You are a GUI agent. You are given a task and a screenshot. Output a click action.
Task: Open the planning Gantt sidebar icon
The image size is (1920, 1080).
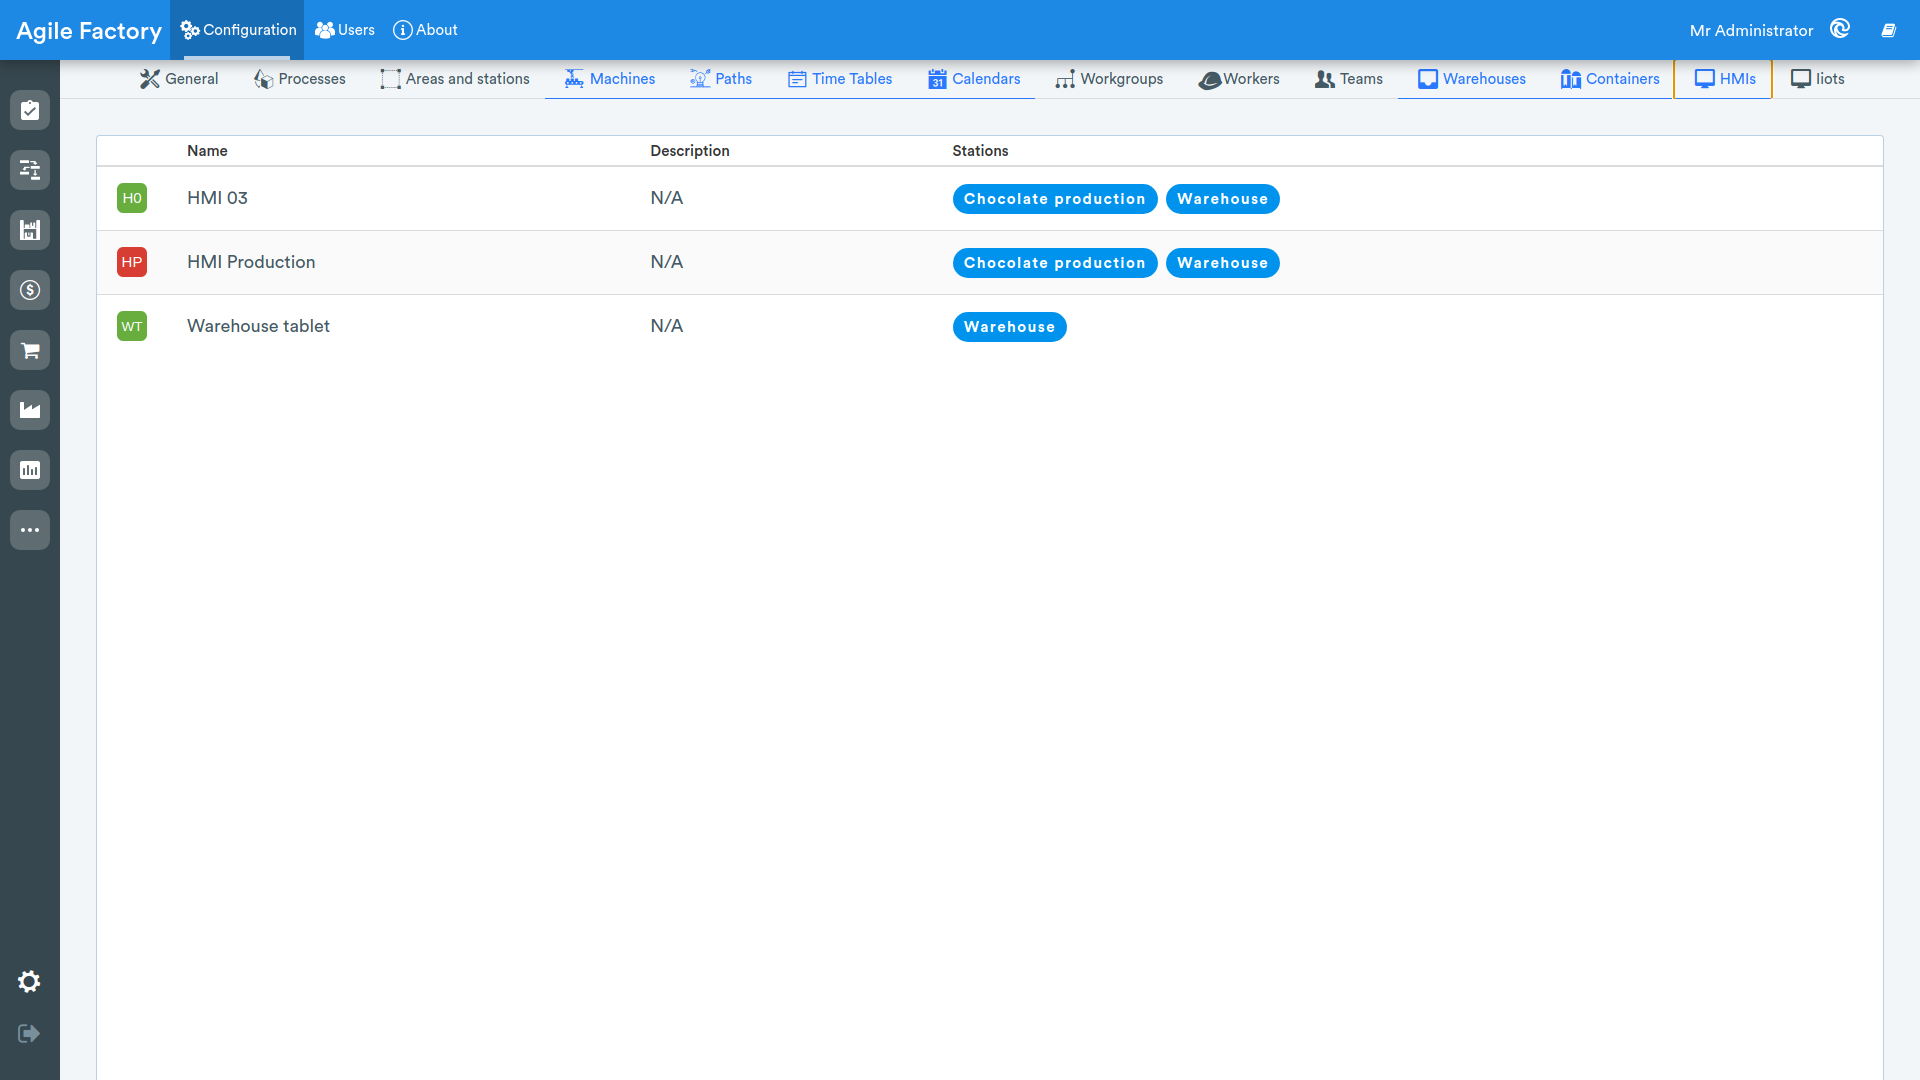(30, 170)
